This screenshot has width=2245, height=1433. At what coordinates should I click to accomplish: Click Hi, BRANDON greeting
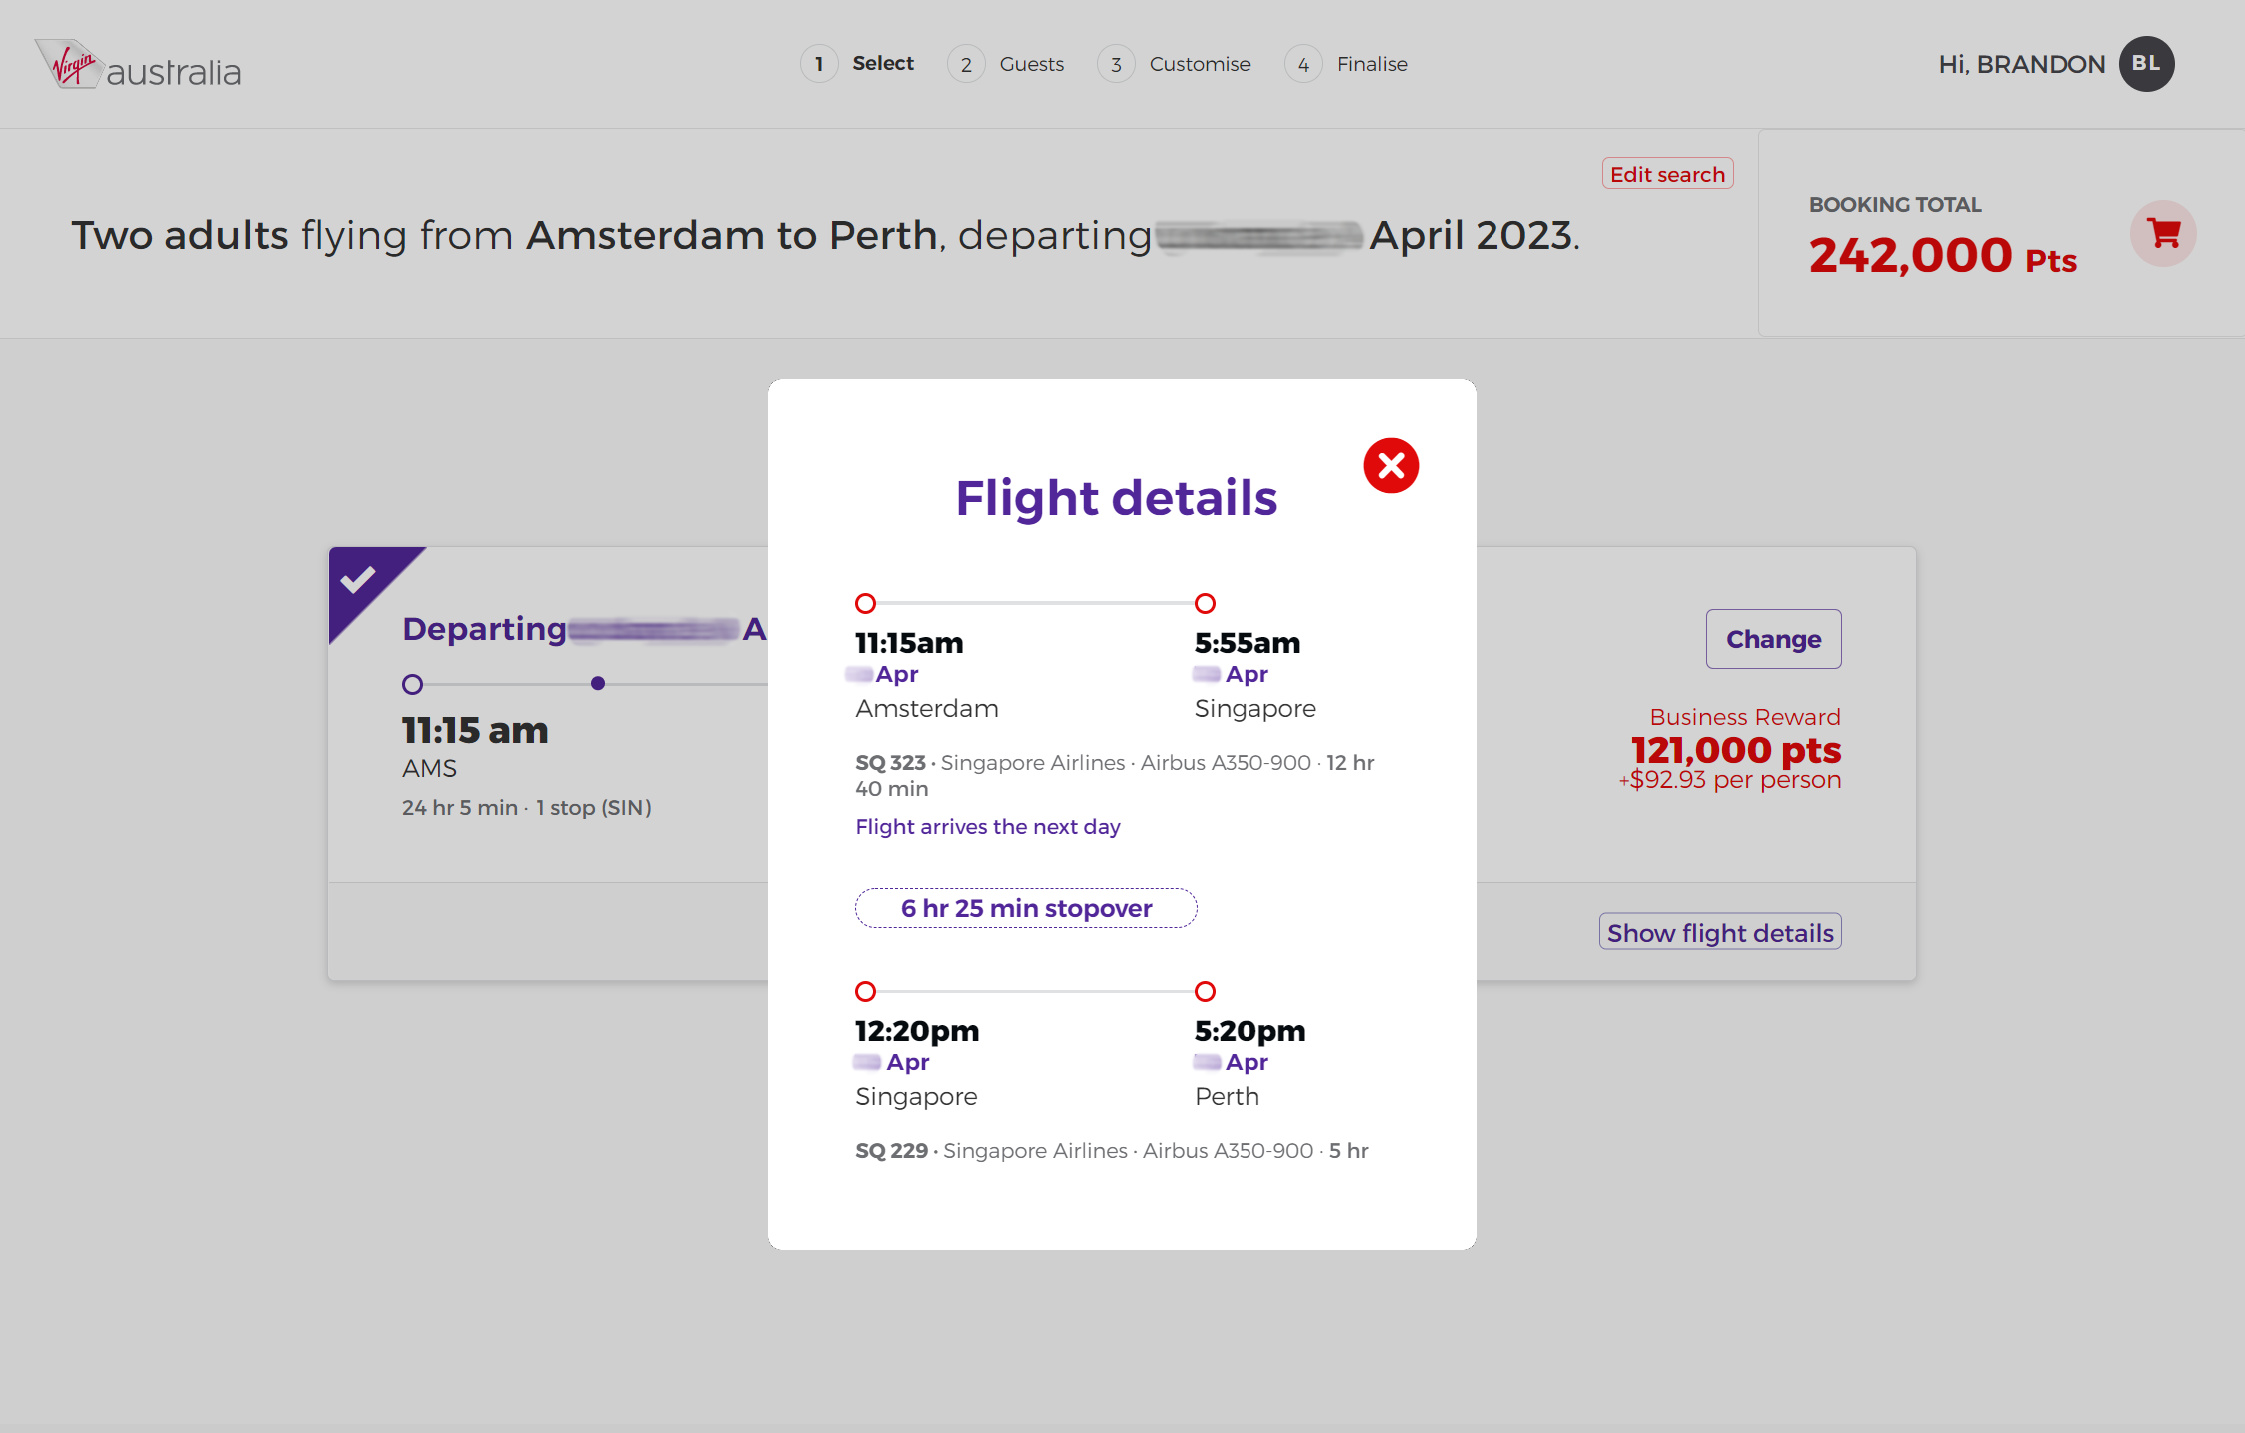click(x=2021, y=64)
